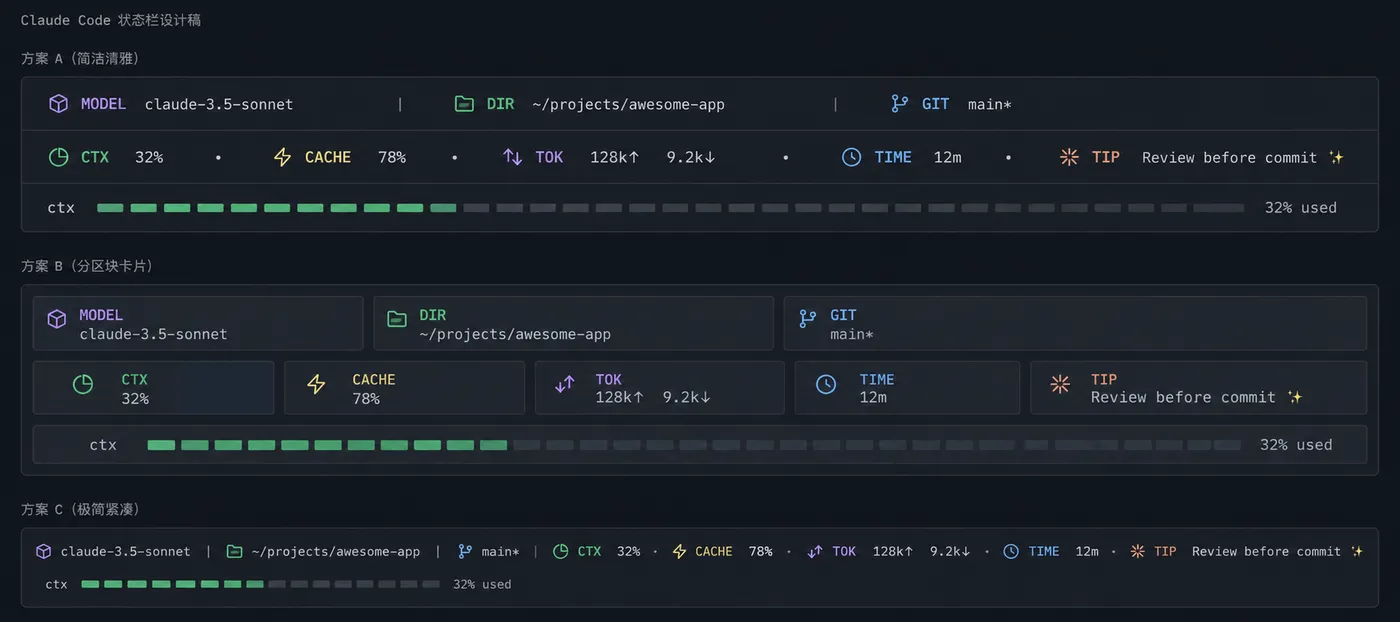The width and height of the screenshot is (1400, 622).
Task: Click the TOK 128k card in option B
Action: (660, 387)
